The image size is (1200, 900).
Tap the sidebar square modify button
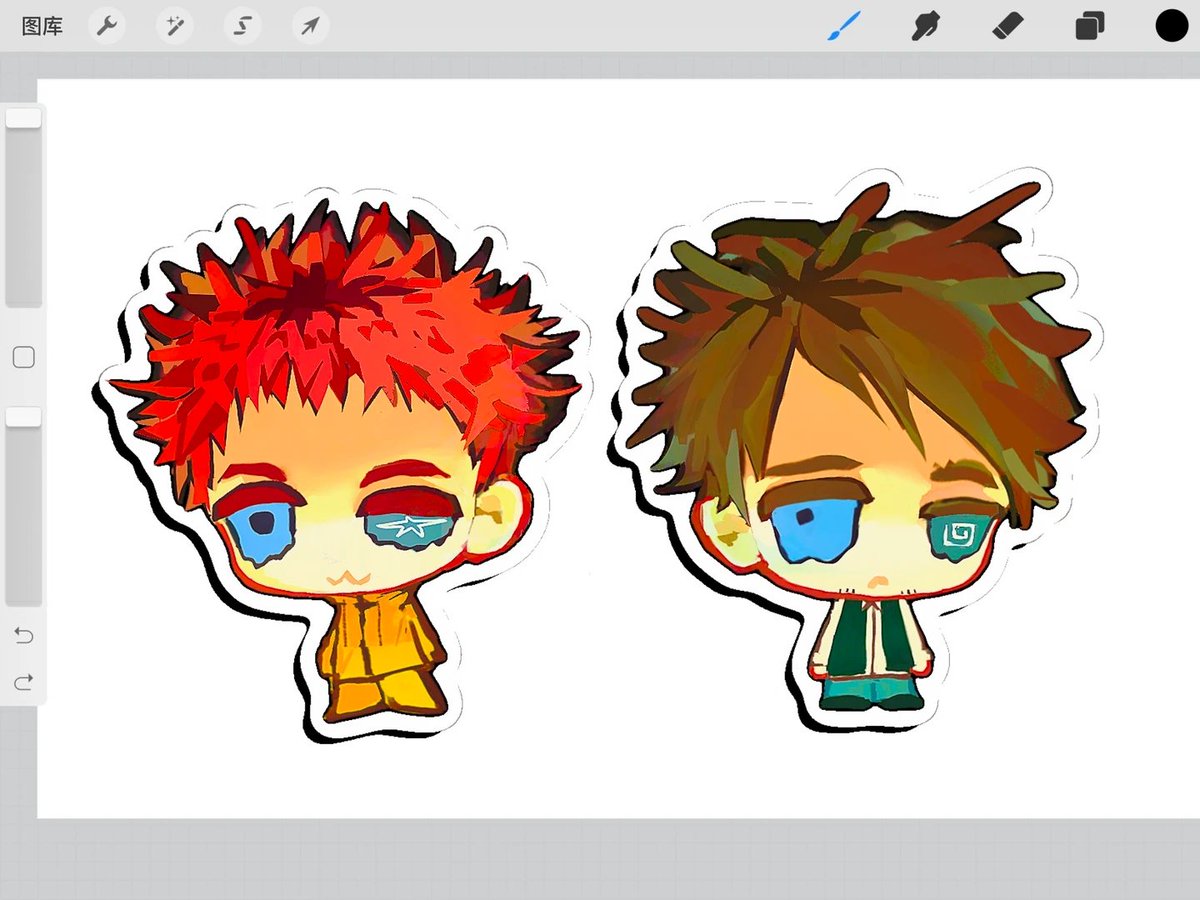click(23, 357)
